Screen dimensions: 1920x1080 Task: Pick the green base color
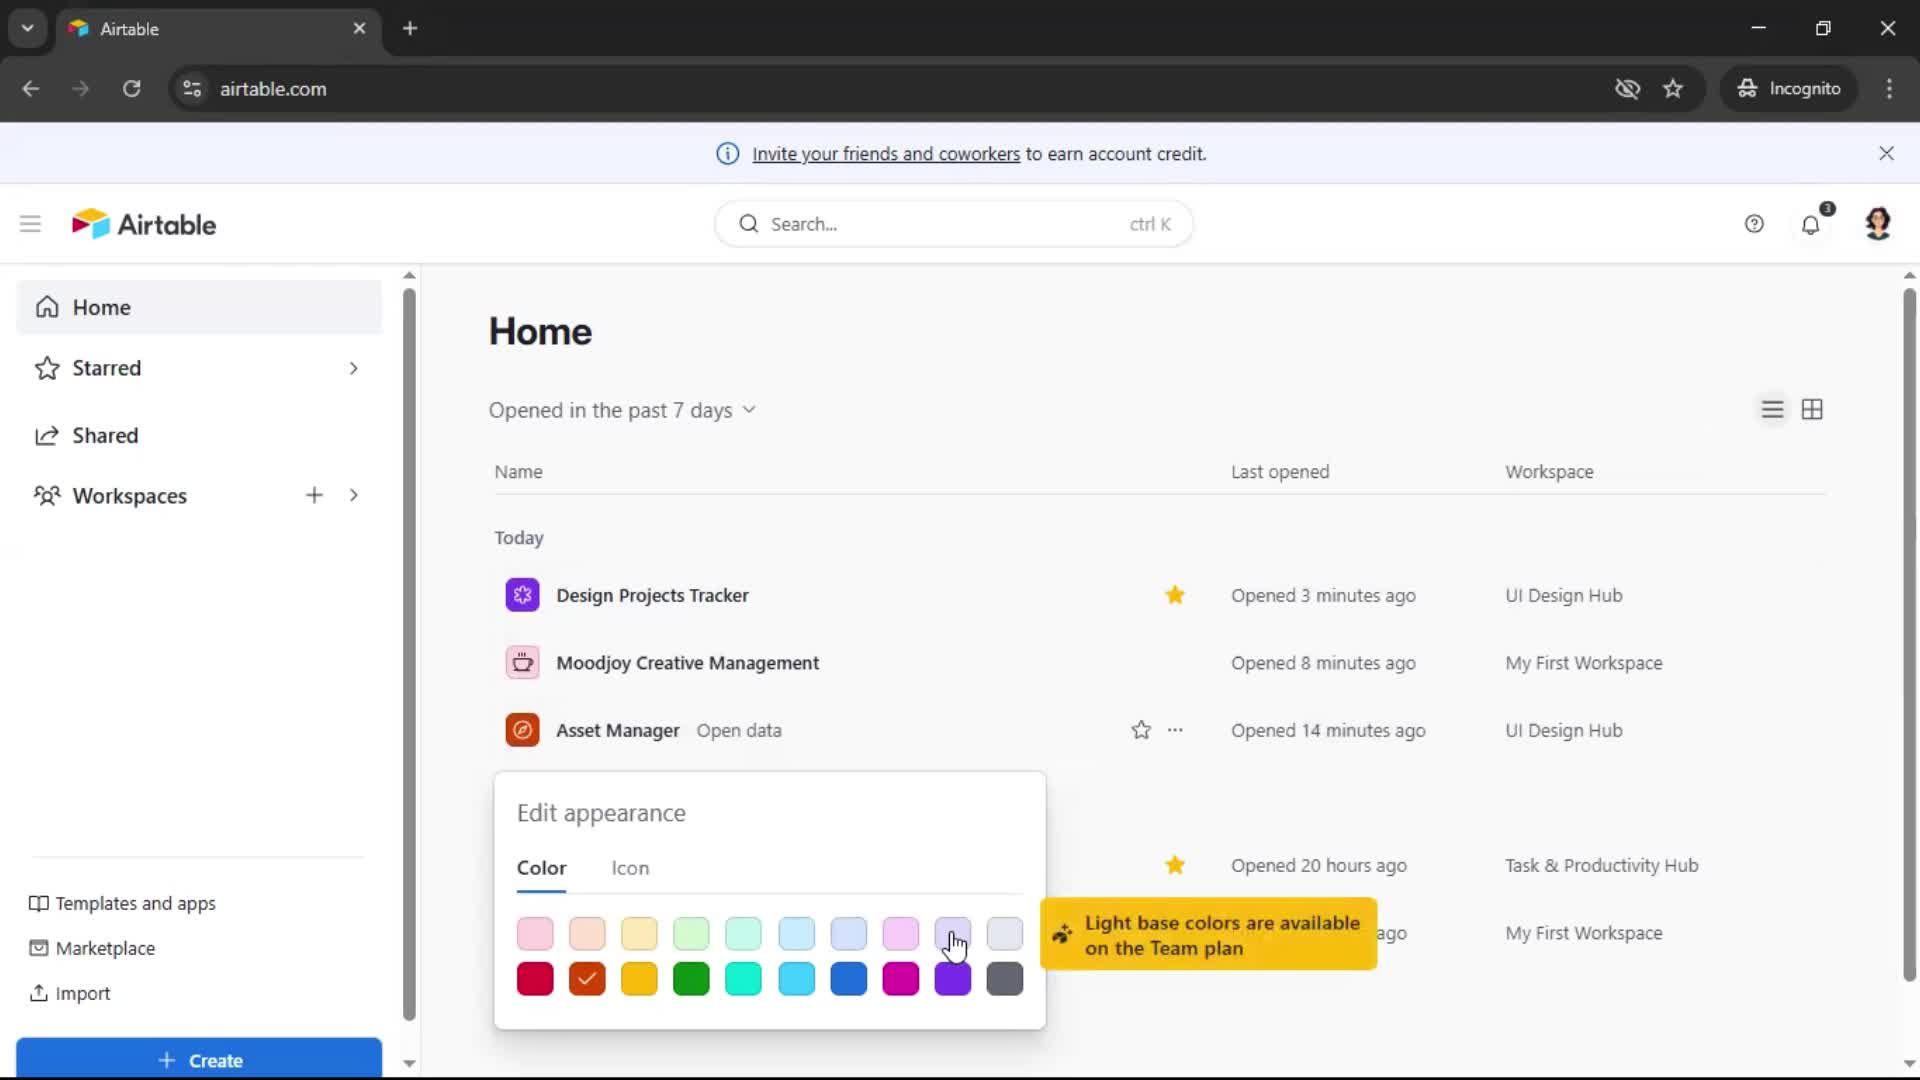(x=691, y=979)
